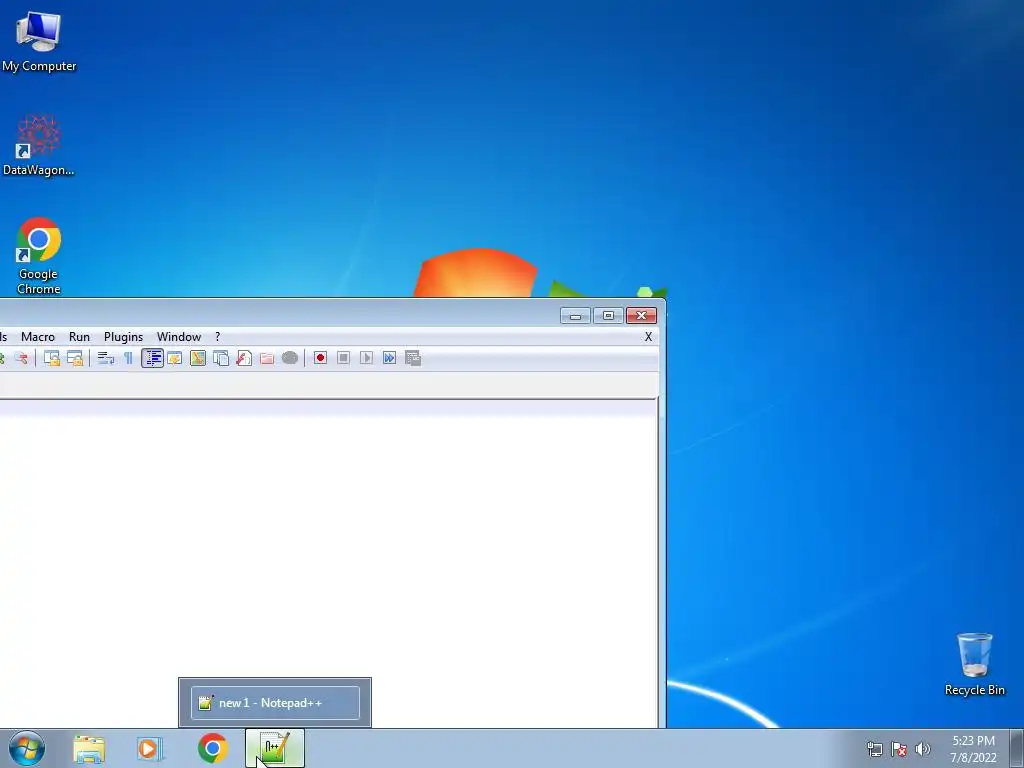Toggle the Show Indent Guide button
The width and height of the screenshot is (1024, 768).
(152, 358)
